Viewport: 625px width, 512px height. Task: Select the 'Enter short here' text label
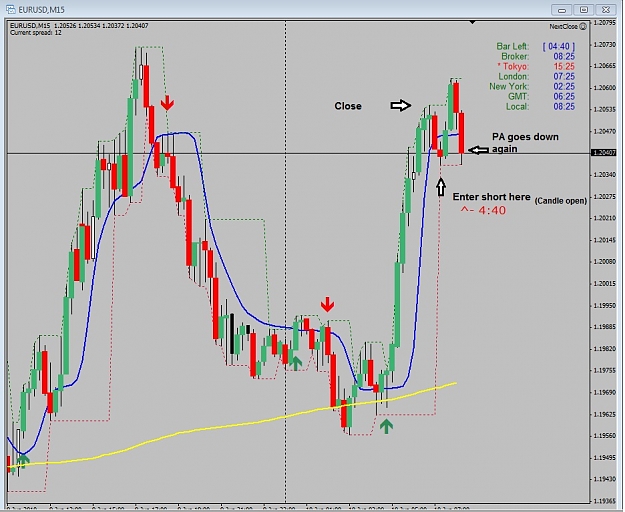(x=491, y=197)
